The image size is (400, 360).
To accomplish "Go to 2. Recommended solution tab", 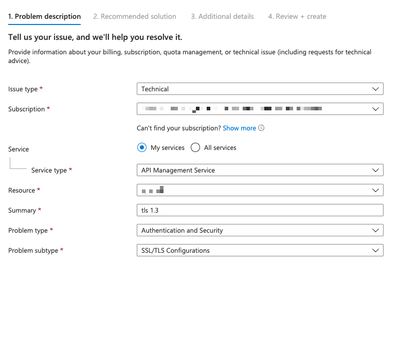I will [x=135, y=16].
